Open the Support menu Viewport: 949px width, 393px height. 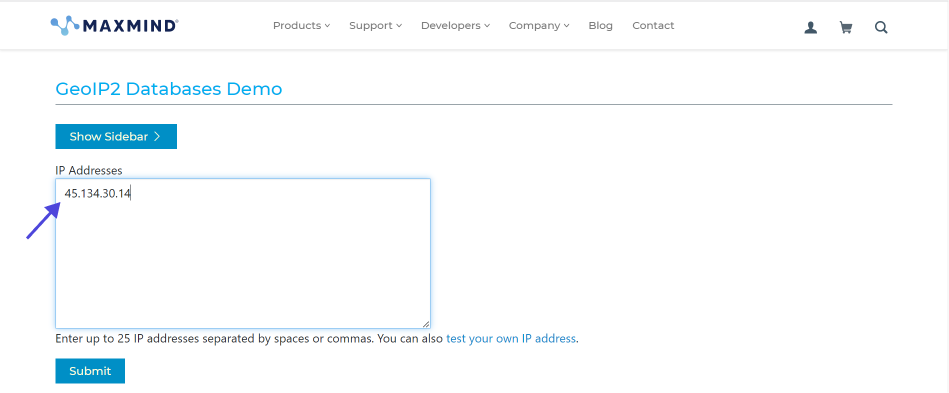pos(375,25)
